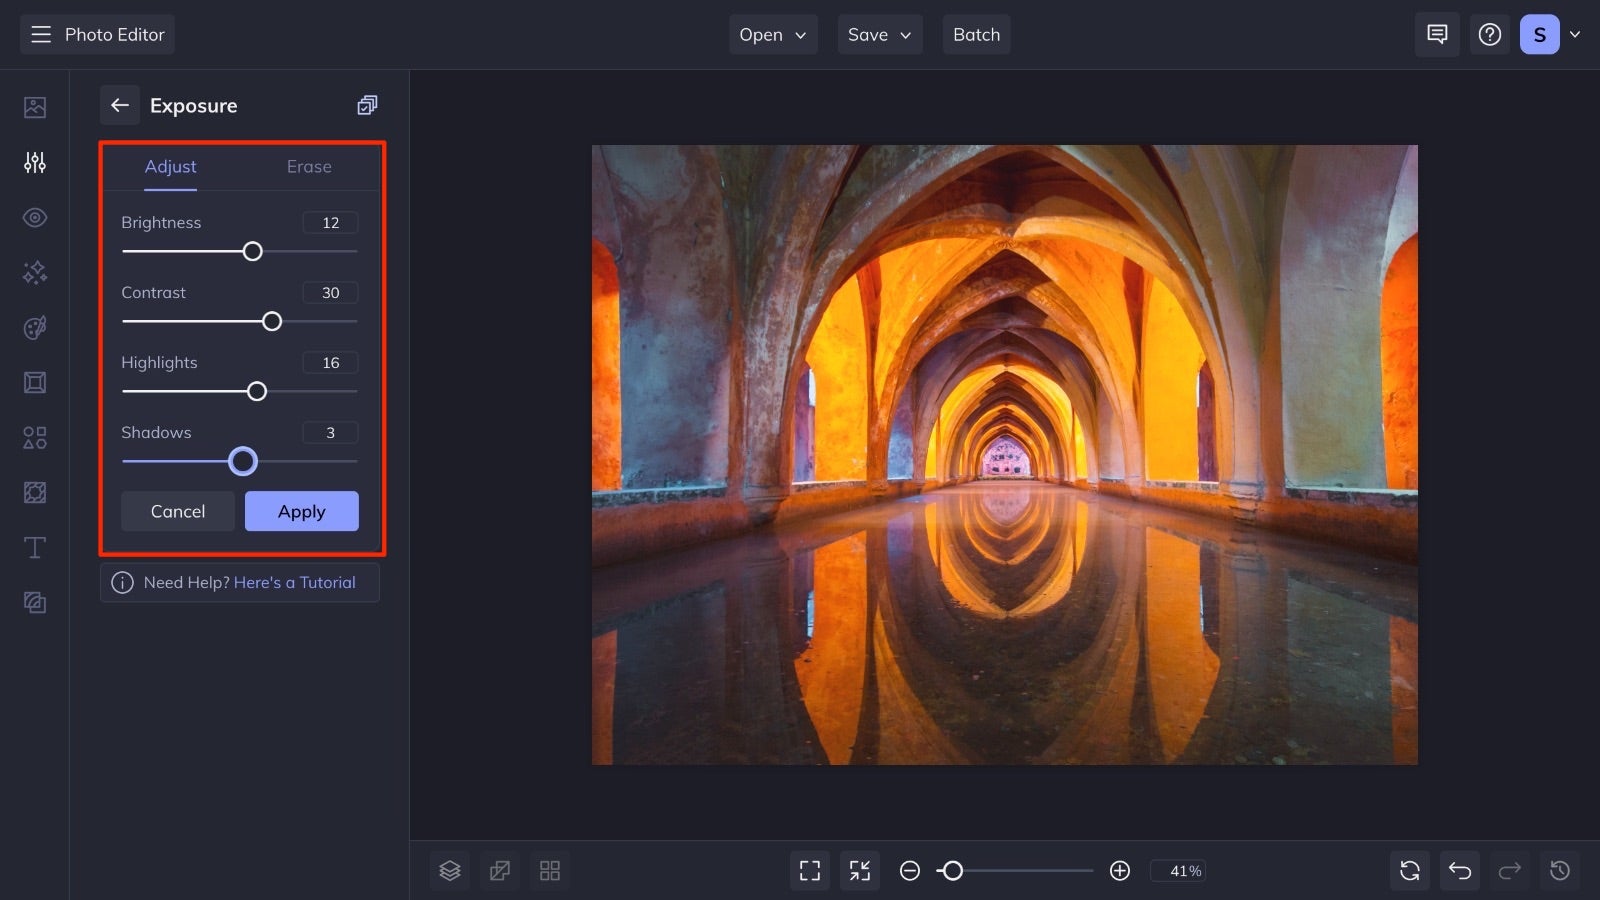Select the Frames panel icon

click(34, 382)
